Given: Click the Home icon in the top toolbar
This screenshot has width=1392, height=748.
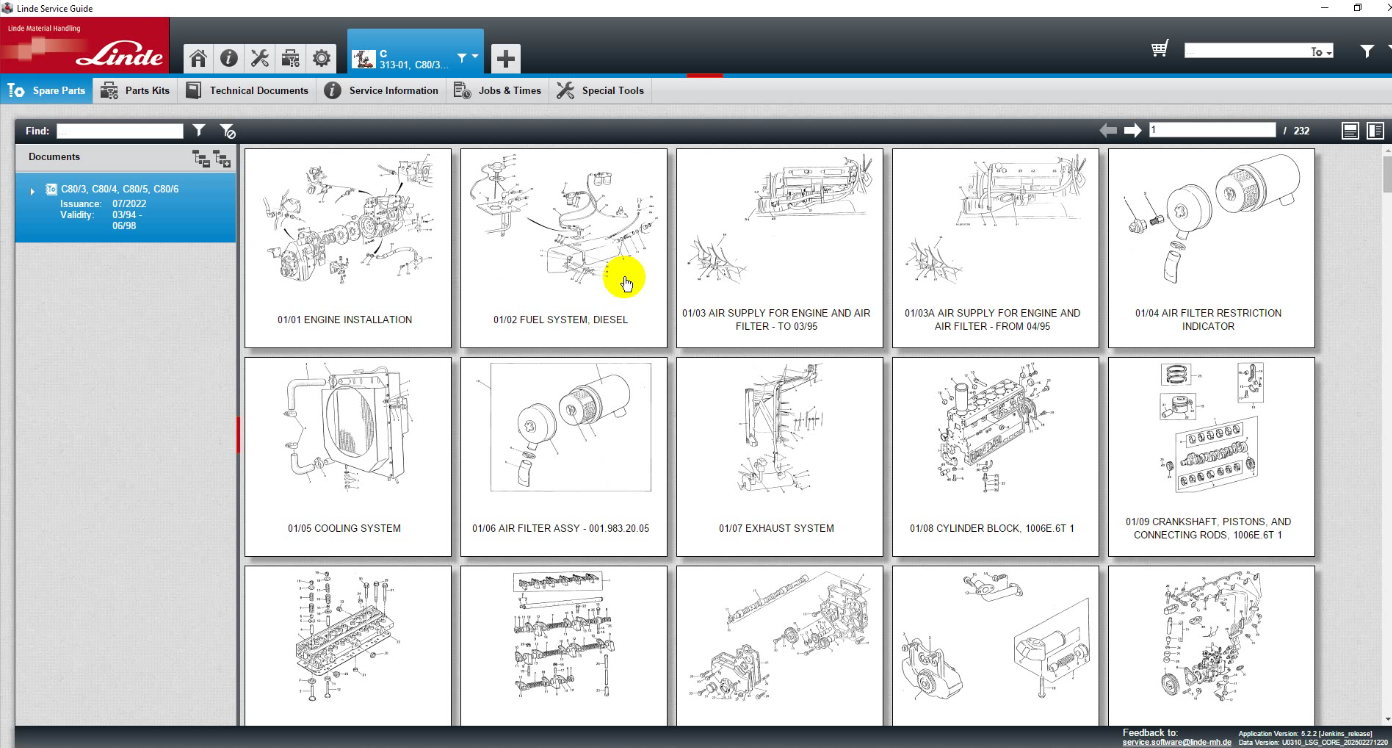Looking at the screenshot, I should click(198, 58).
